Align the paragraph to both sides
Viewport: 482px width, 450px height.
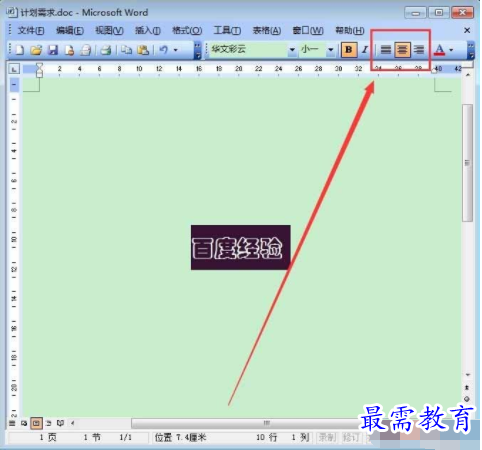(386, 50)
